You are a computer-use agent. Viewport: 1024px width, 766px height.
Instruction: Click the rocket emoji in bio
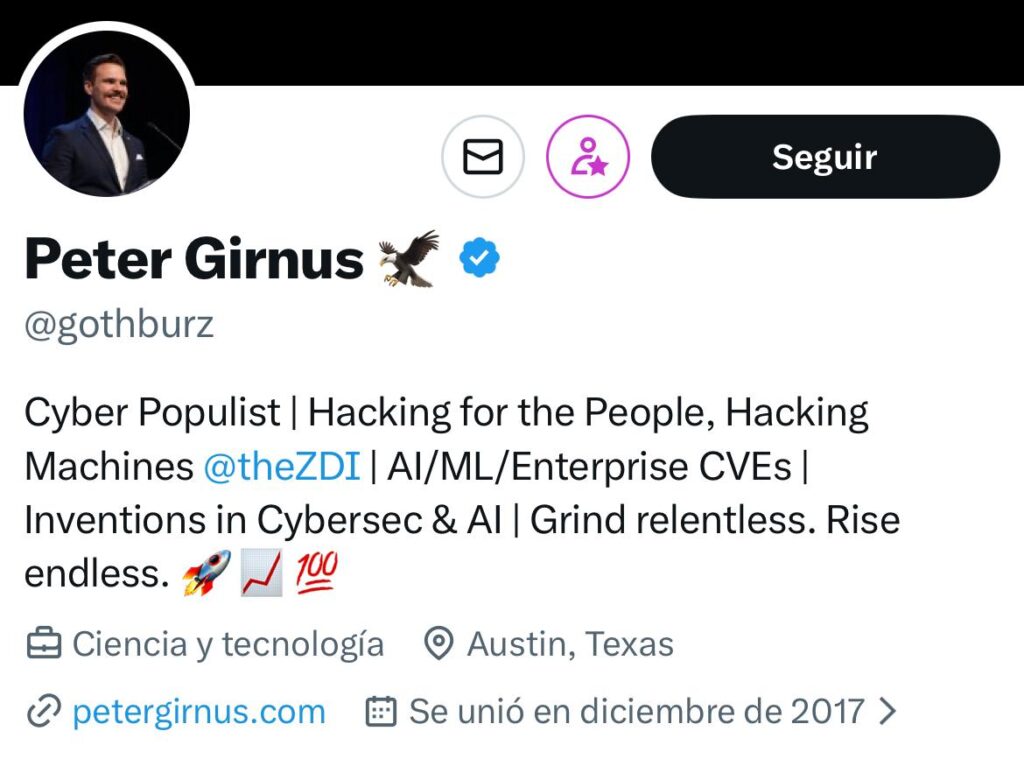point(206,573)
